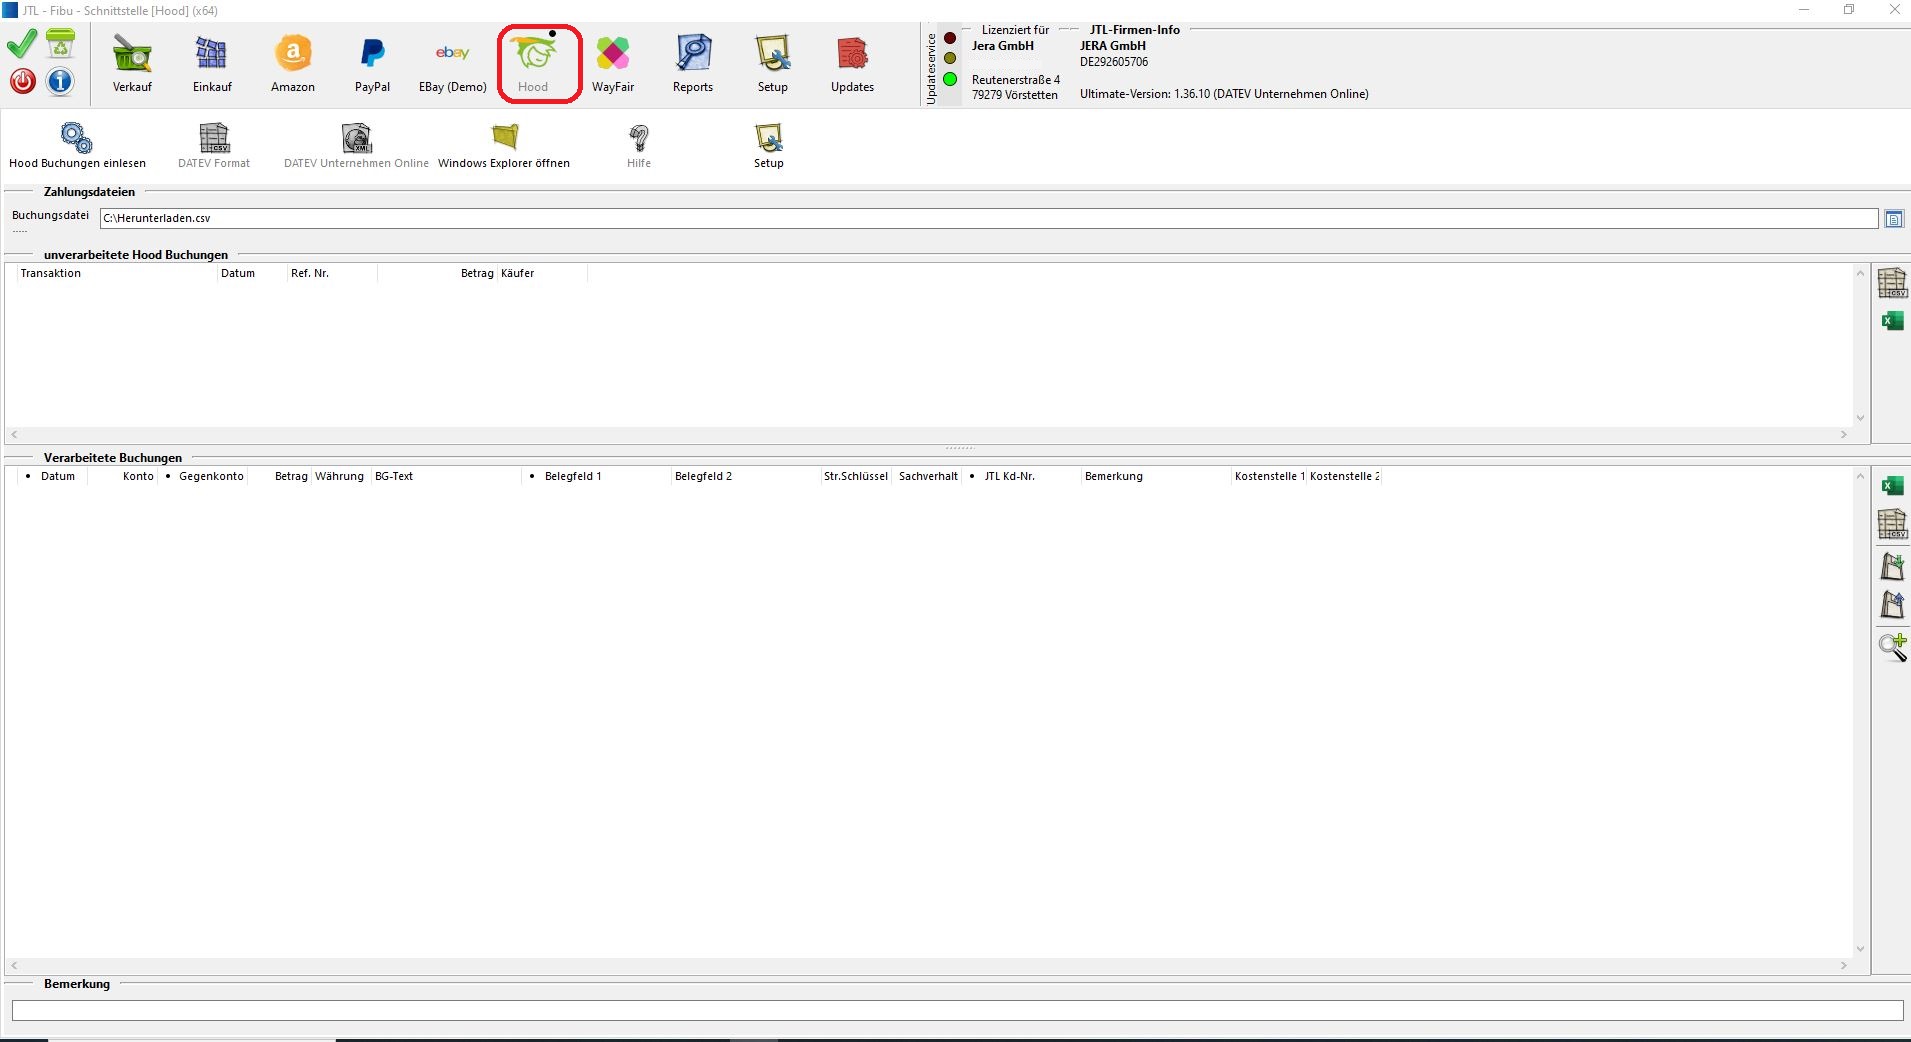Image resolution: width=1911 pixels, height=1042 pixels.
Task: Click the Updates icon in top toolbar
Action: 852,64
